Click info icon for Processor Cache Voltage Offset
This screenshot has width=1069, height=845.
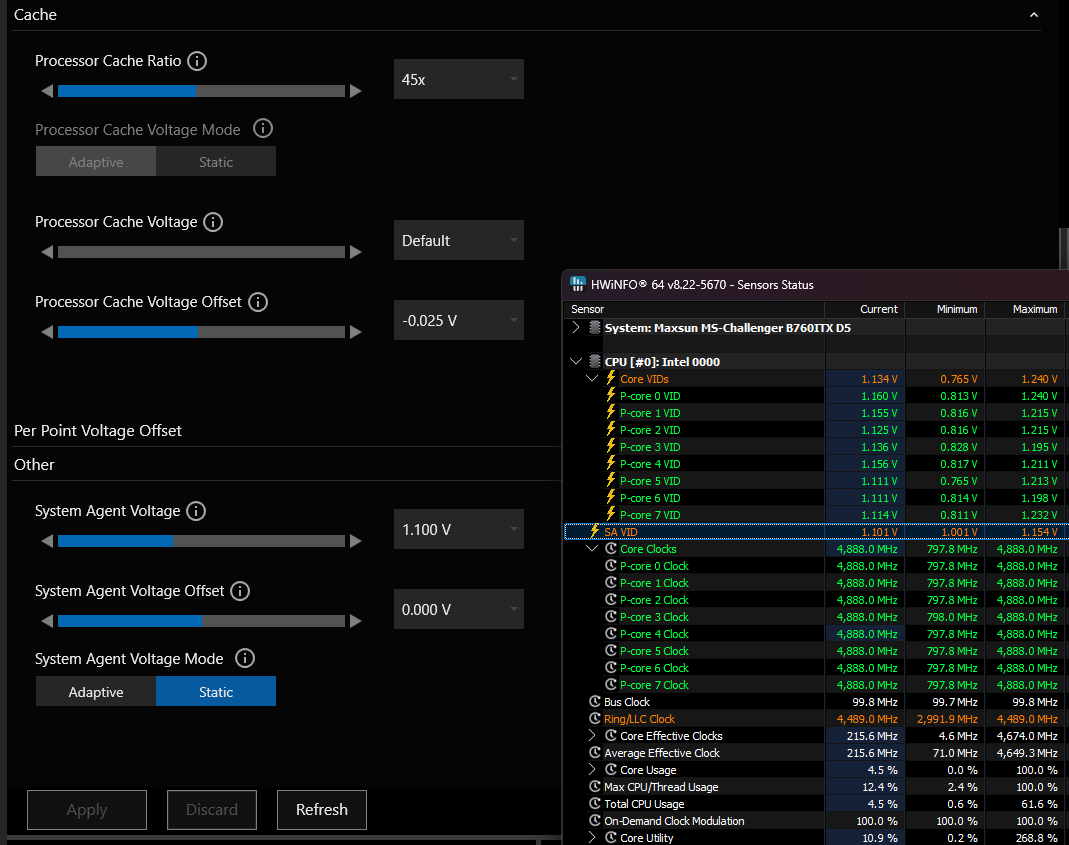258,302
